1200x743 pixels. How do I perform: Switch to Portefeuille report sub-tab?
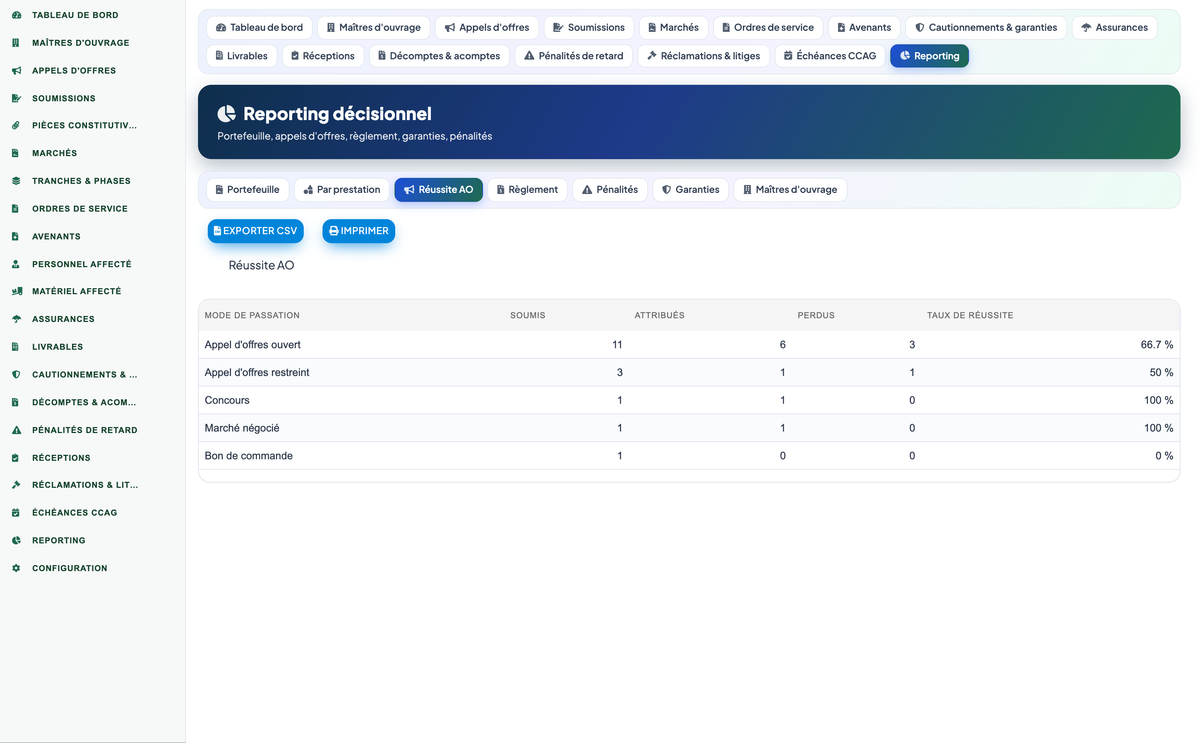(248, 189)
